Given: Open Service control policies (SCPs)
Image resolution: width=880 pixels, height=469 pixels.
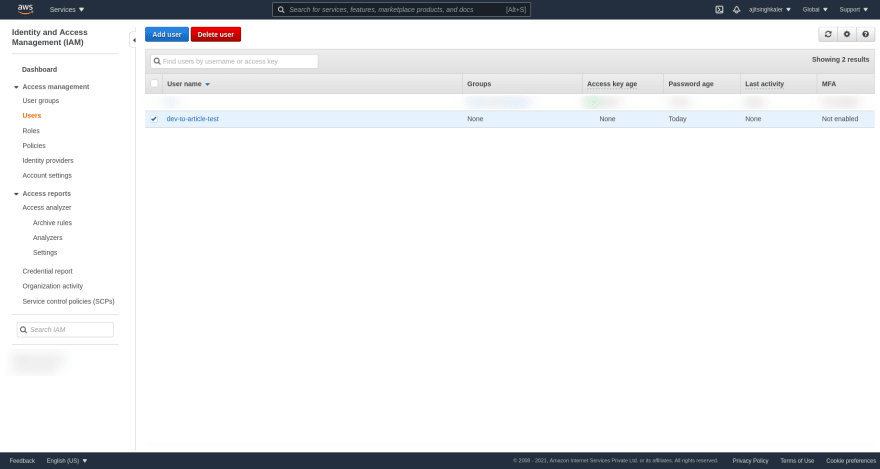Looking at the screenshot, I should (68, 301).
